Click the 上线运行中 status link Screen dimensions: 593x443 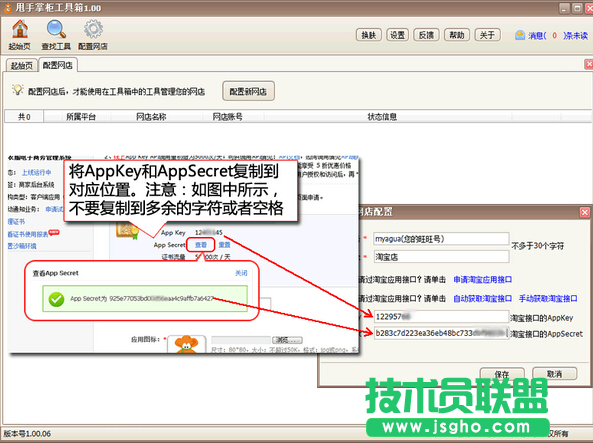(36, 173)
